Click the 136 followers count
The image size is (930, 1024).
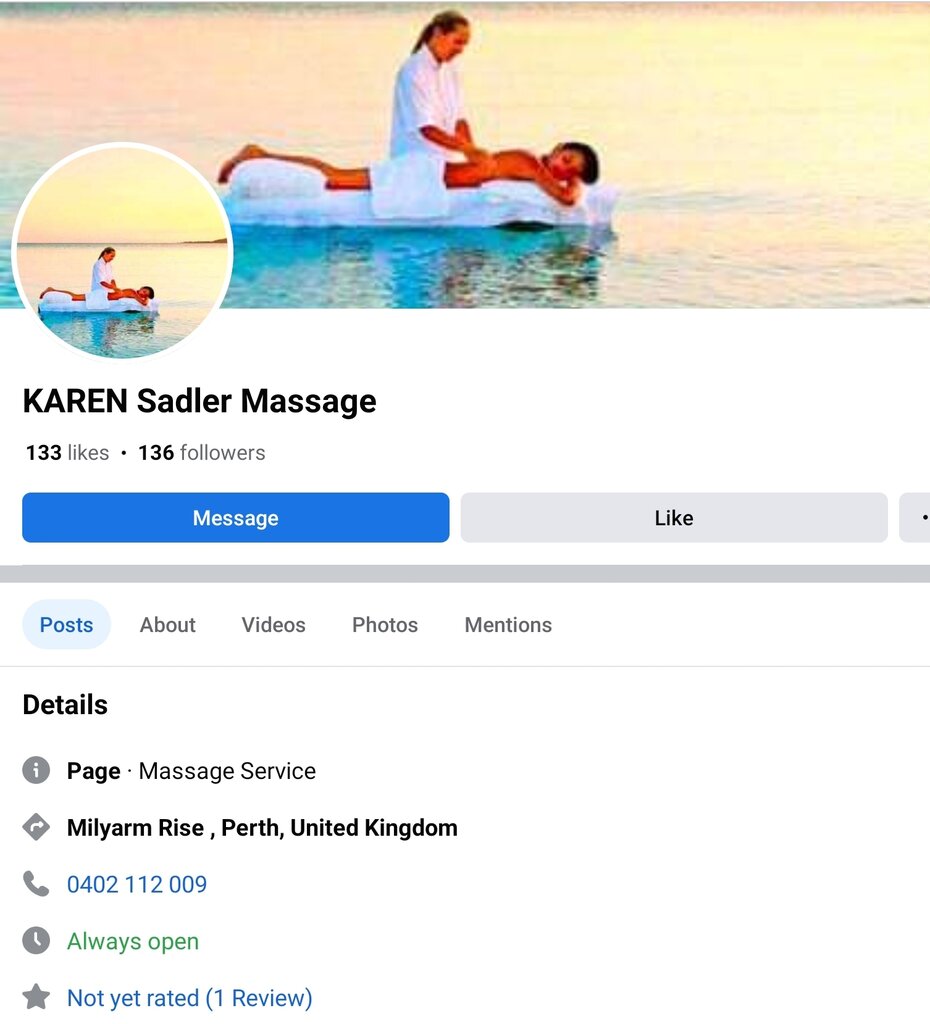coord(202,453)
